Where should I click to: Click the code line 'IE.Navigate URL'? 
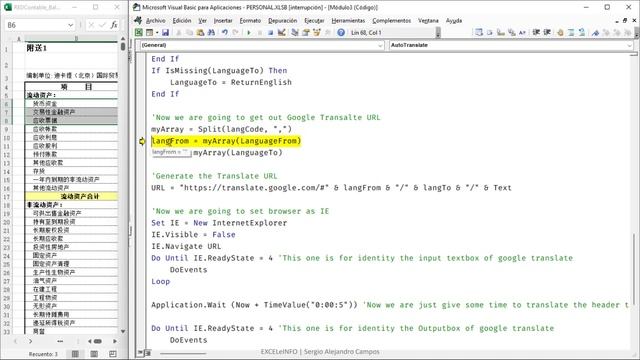186,247
